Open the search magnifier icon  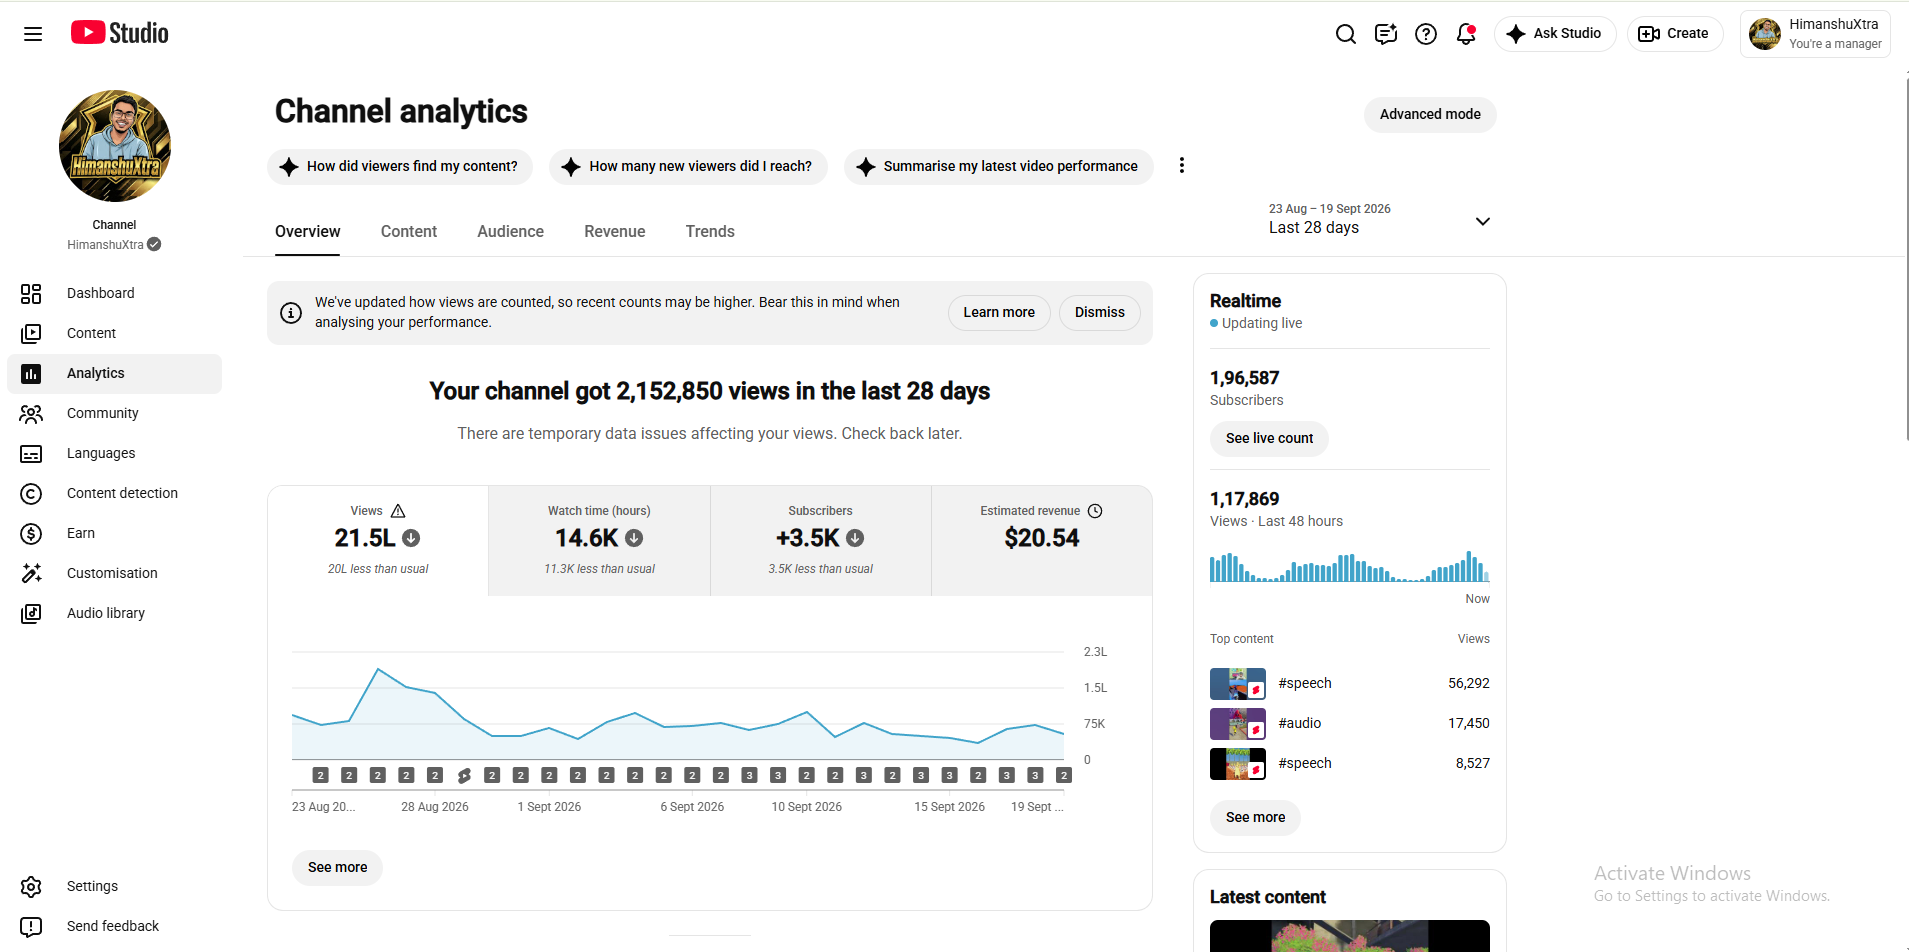point(1346,34)
